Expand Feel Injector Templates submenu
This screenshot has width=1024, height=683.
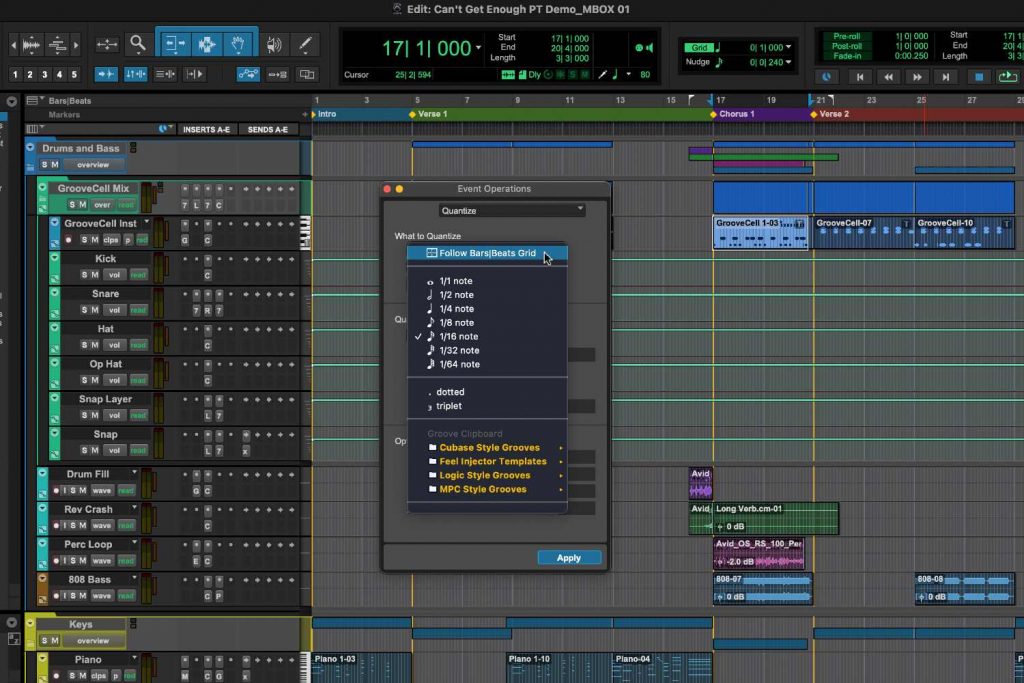(487, 462)
